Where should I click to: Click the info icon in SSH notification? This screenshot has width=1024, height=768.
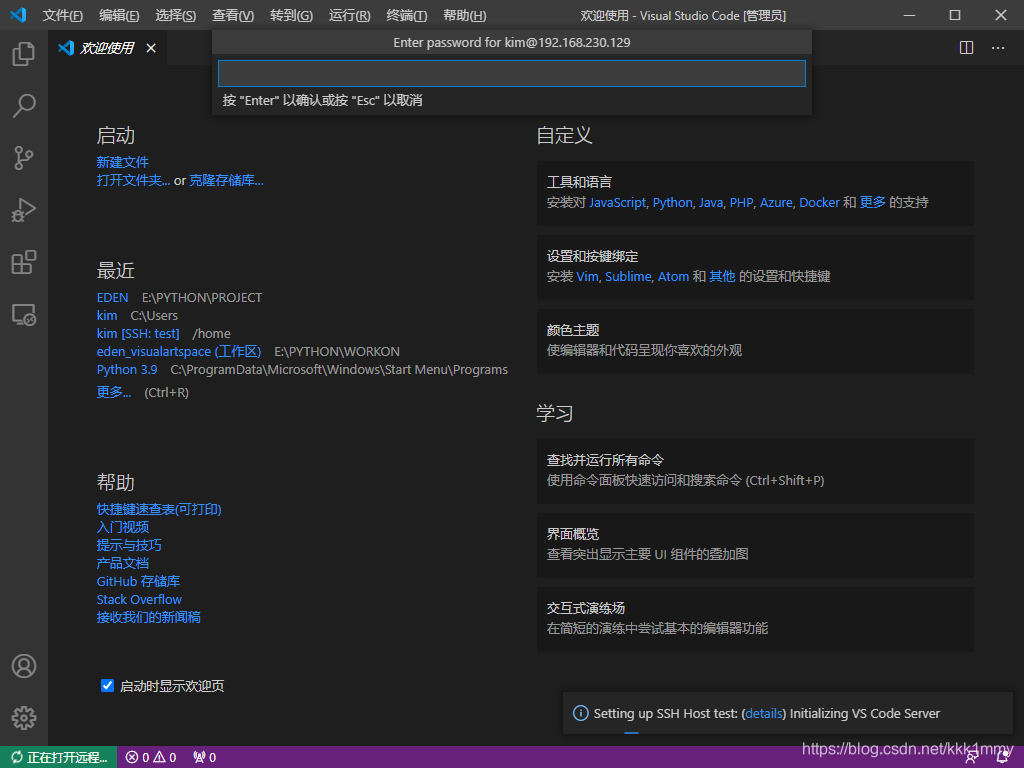580,713
